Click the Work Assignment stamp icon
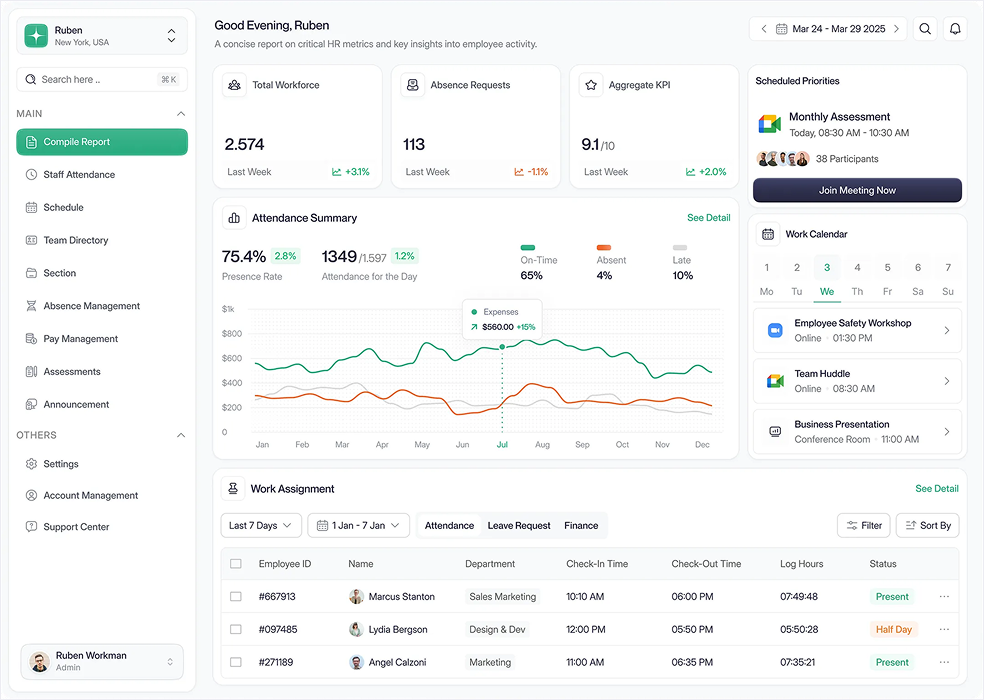Viewport: 984px width, 700px height. (x=233, y=488)
